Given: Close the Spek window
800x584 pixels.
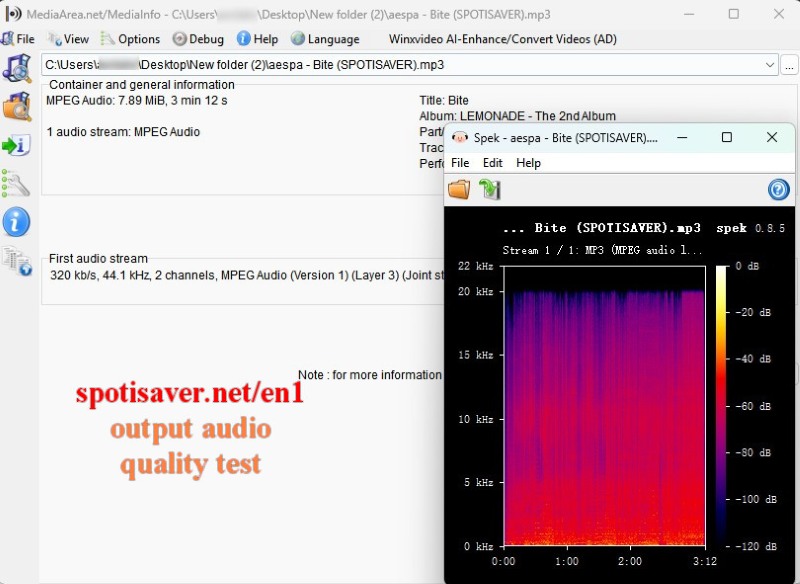Looking at the screenshot, I should tap(772, 137).
